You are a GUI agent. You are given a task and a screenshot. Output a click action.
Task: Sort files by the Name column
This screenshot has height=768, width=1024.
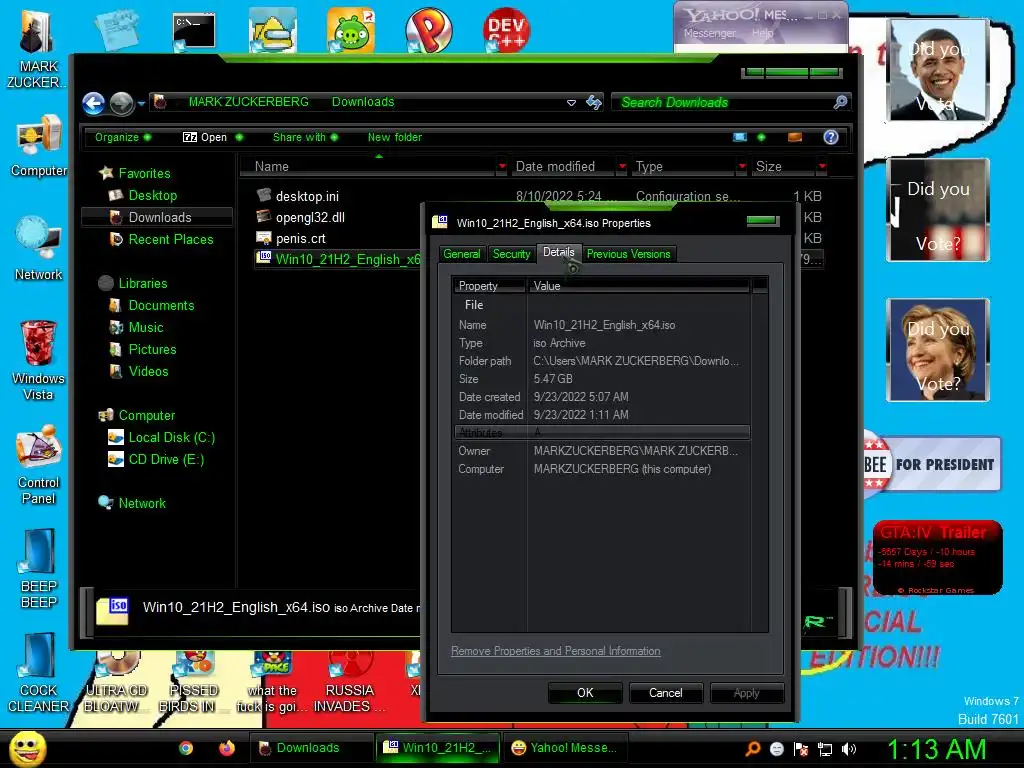[x=369, y=167]
